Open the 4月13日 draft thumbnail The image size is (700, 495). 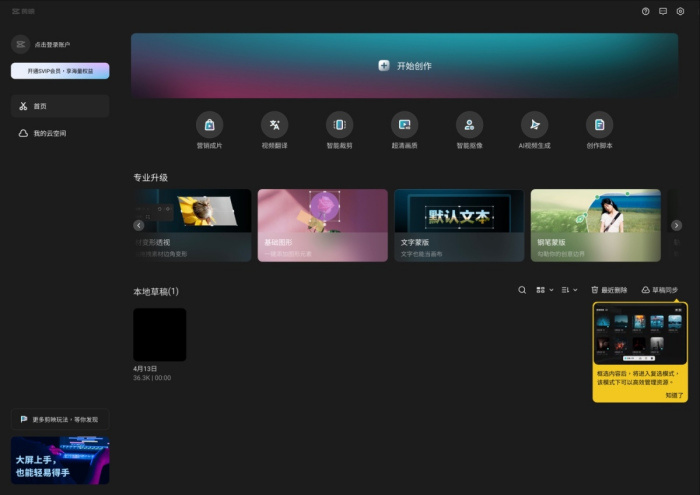[160, 335]
